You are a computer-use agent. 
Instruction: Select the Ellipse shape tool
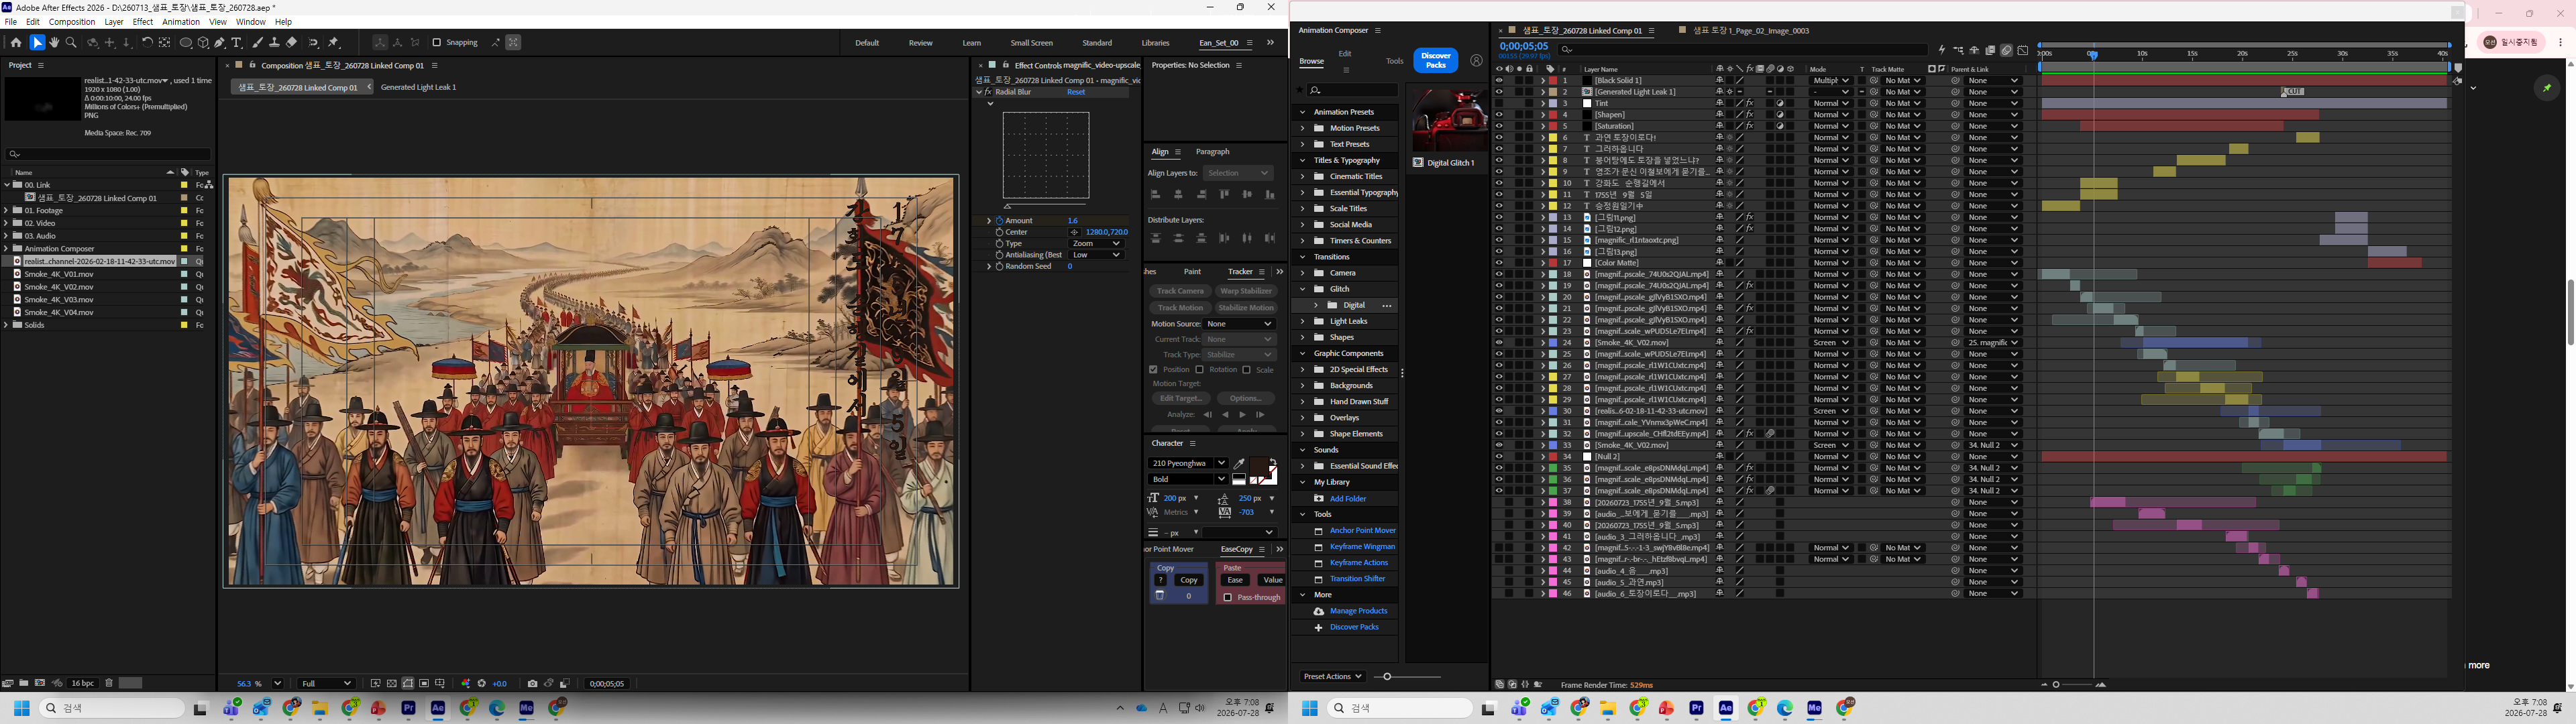click(186, 43)
